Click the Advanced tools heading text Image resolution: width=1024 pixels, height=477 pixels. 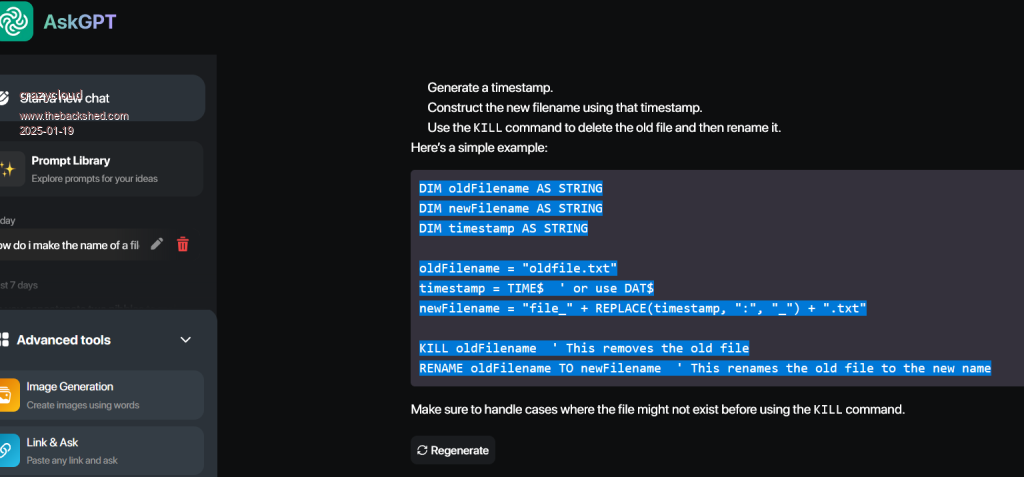(64, 340)
